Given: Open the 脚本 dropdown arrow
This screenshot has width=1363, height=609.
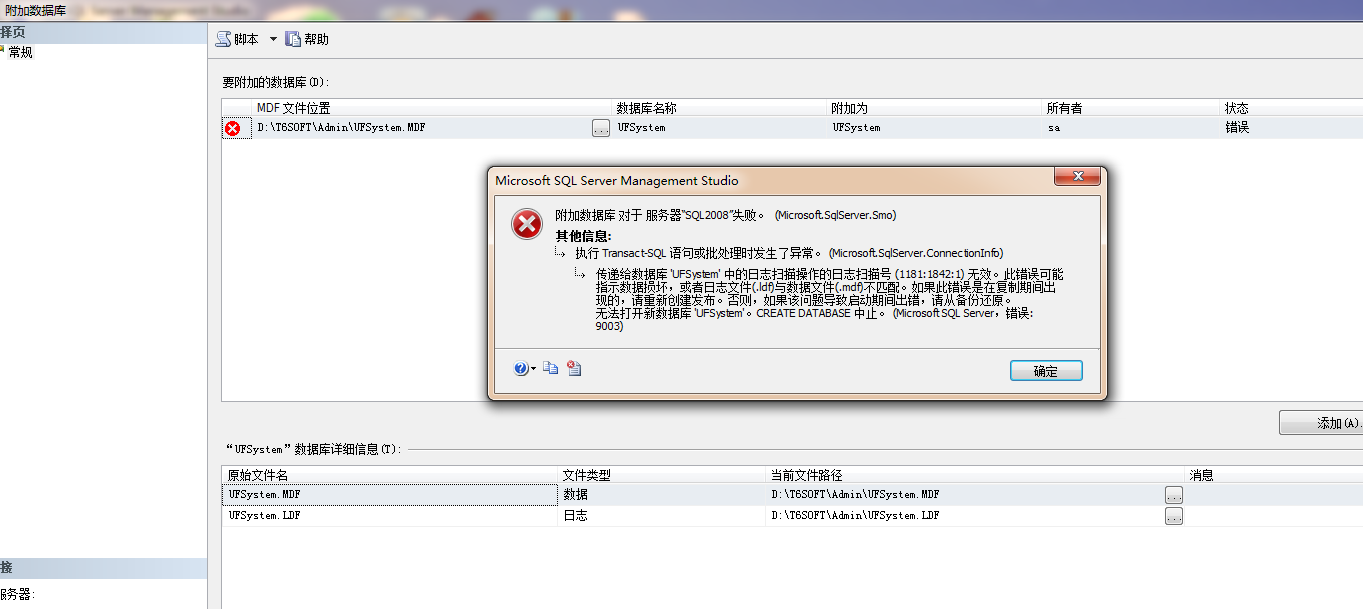Looking at the screenshot, I should tap(273, 39).
